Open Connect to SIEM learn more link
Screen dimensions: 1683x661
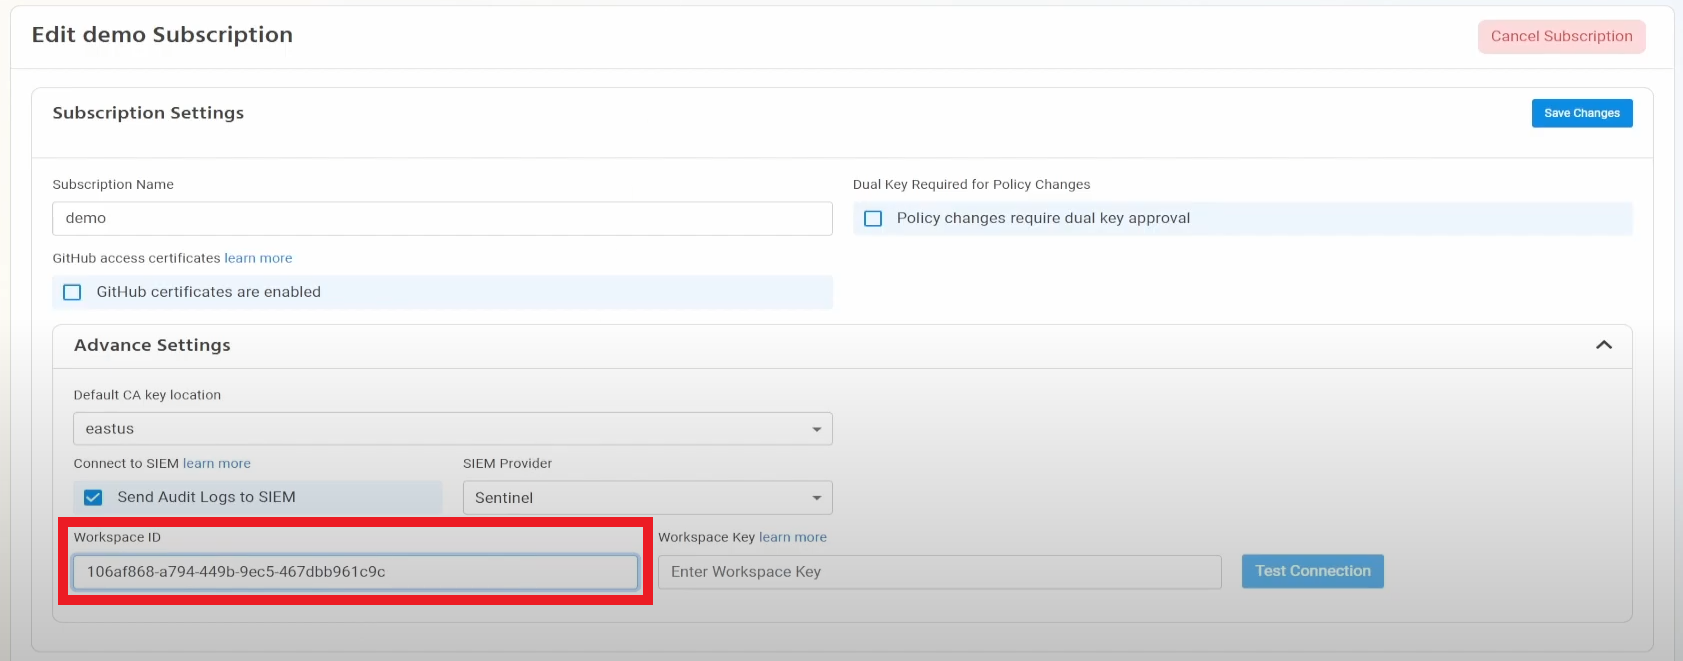[x=216, y=464]
